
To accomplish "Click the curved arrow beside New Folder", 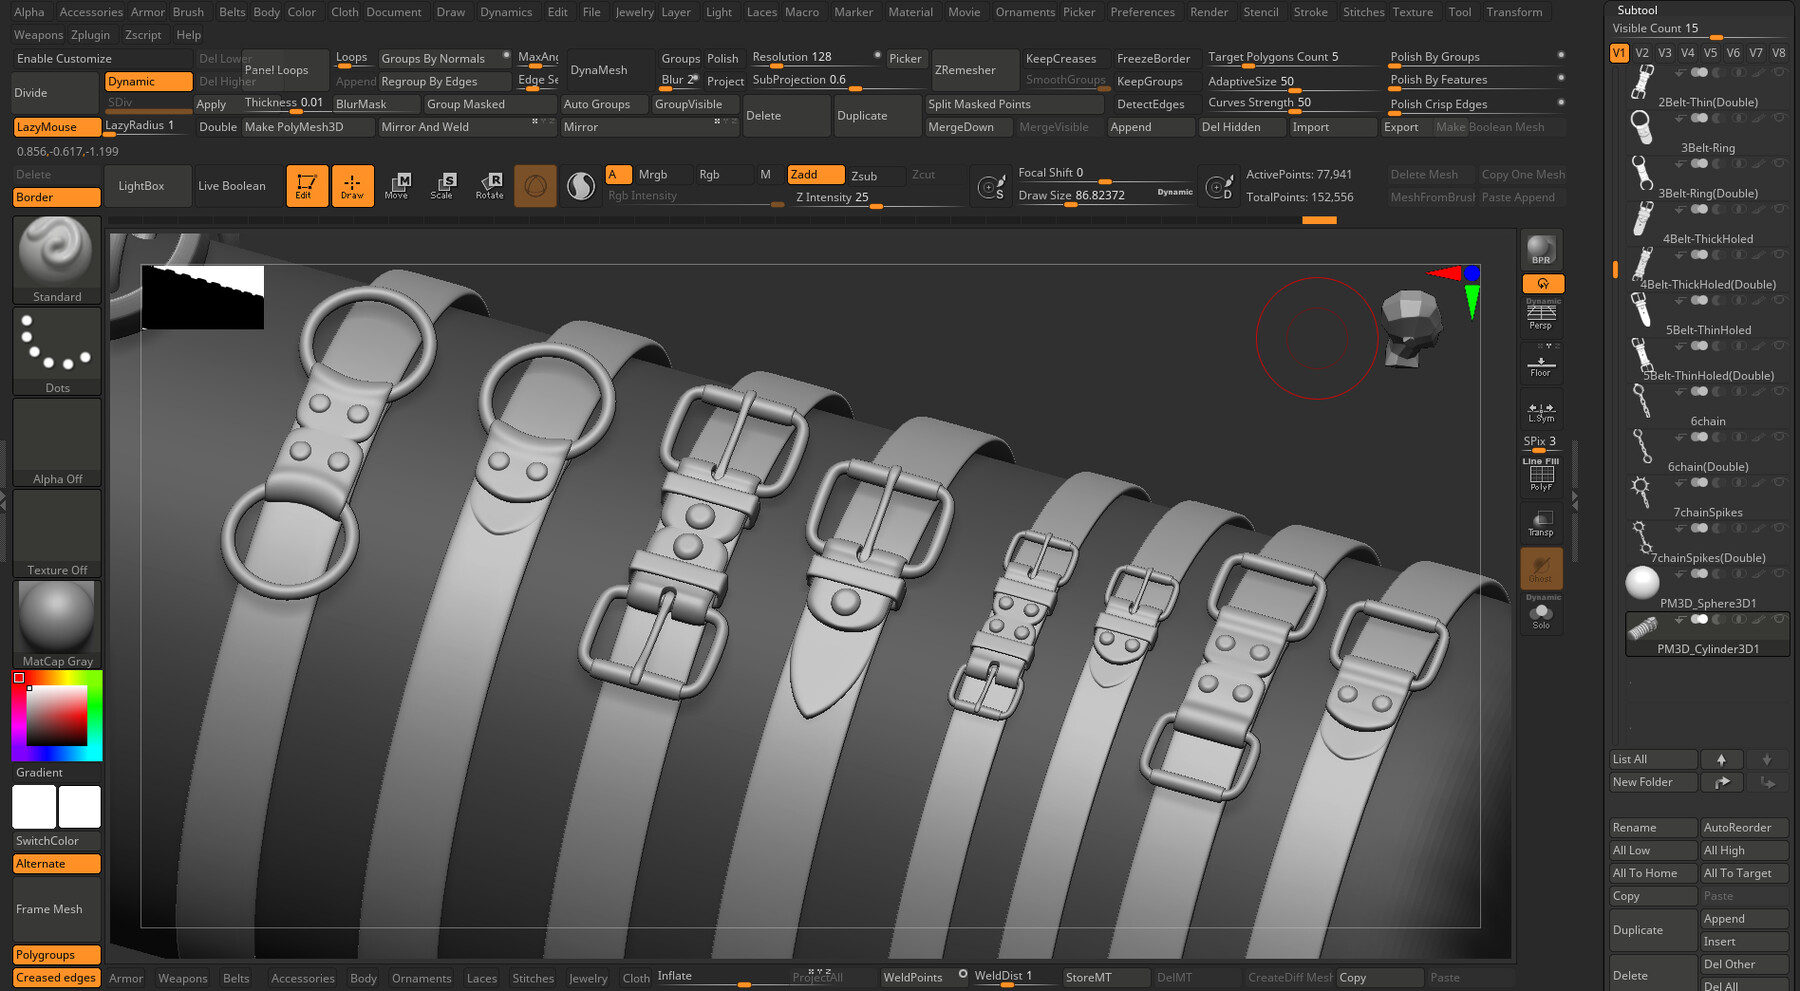I will [x=1721, y=782].
